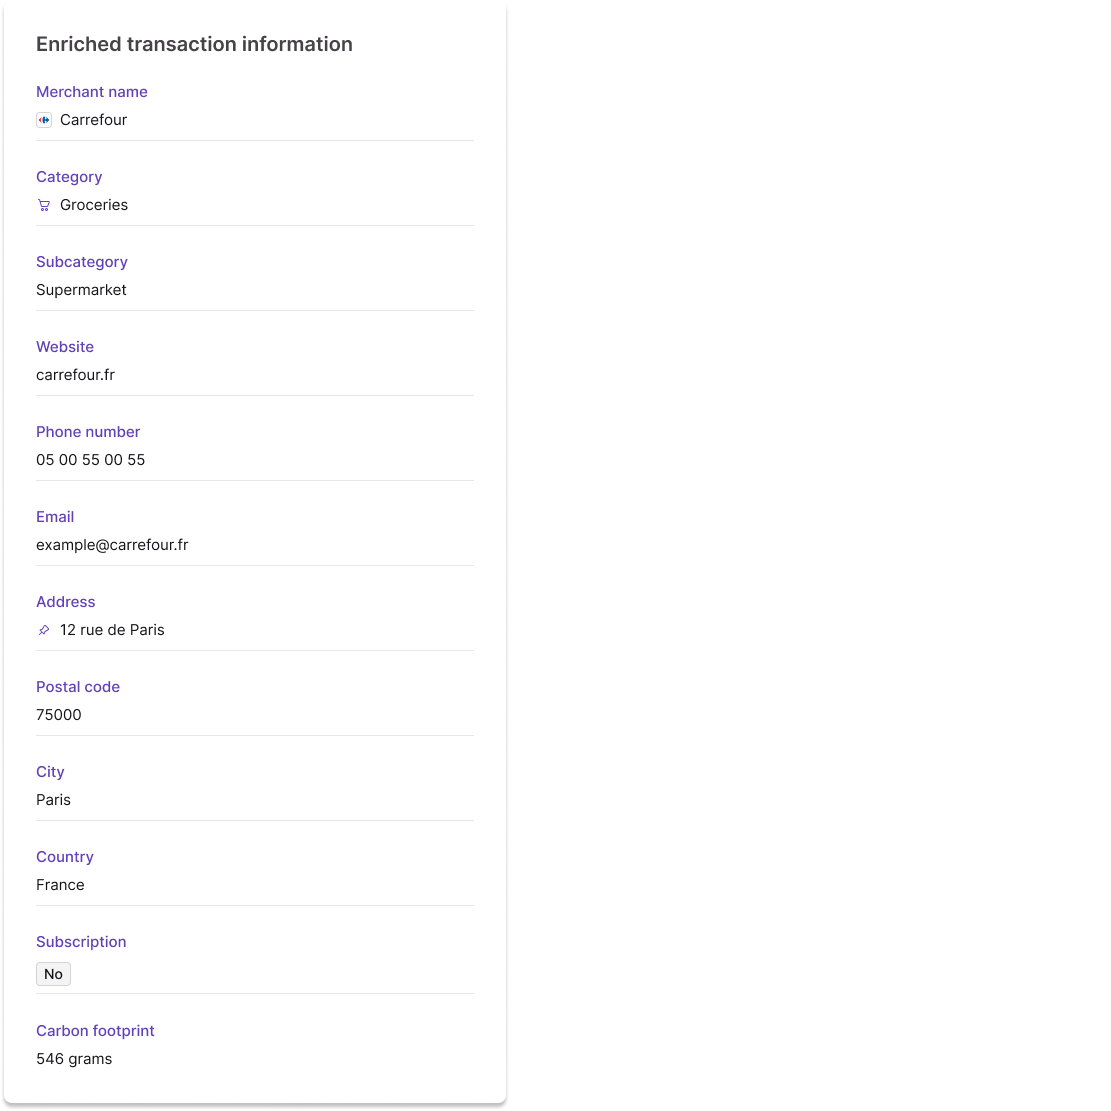Select the phone number 05 00 55 00 55
Screen dimensions: 1111x1111
90,460
